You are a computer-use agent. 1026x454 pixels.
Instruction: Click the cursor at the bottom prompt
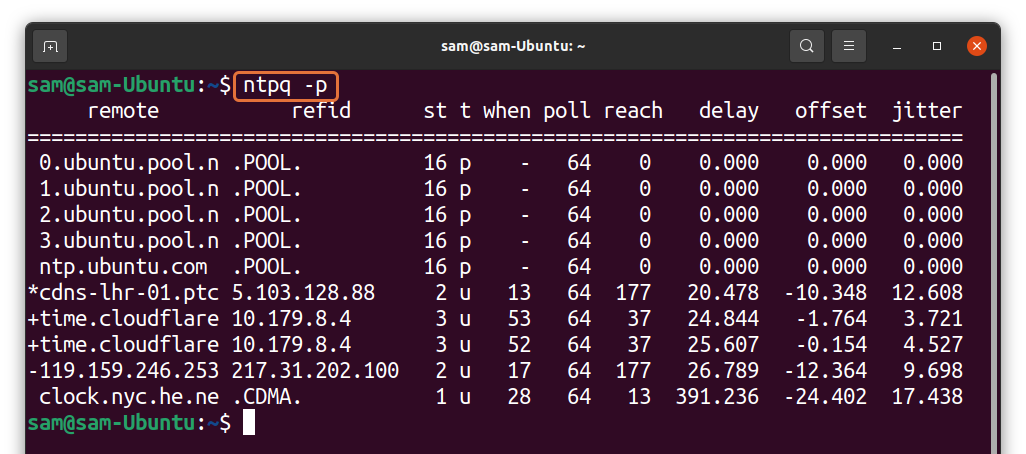(x=249, y=423)
